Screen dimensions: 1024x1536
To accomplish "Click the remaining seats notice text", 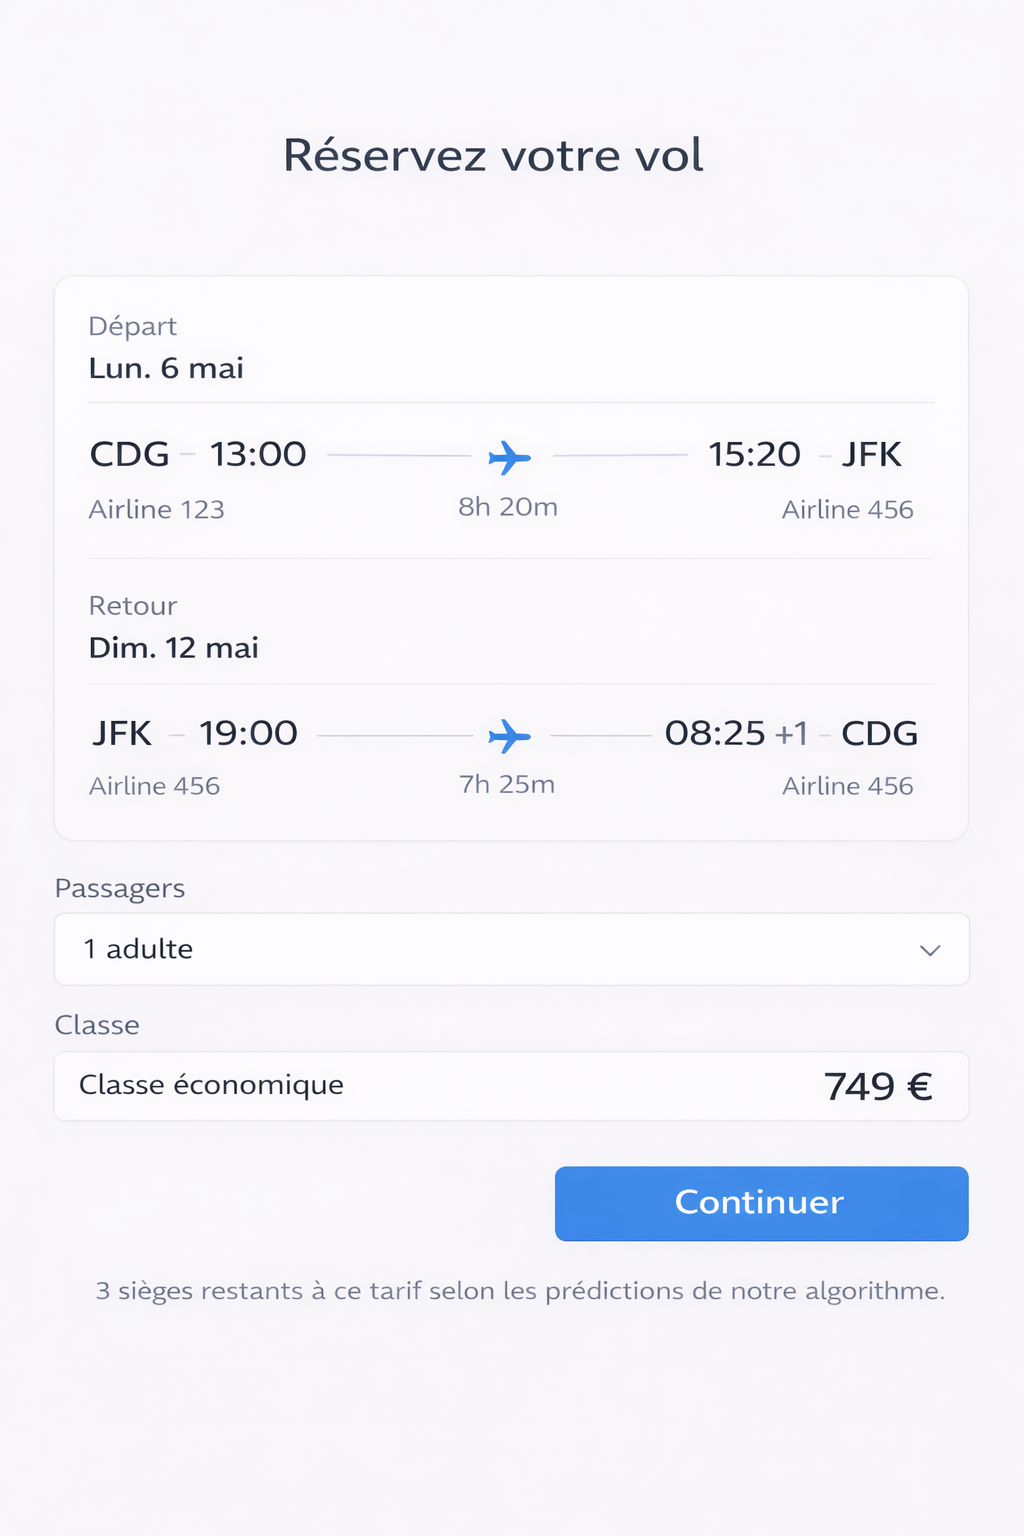I will coord(520,1291).
